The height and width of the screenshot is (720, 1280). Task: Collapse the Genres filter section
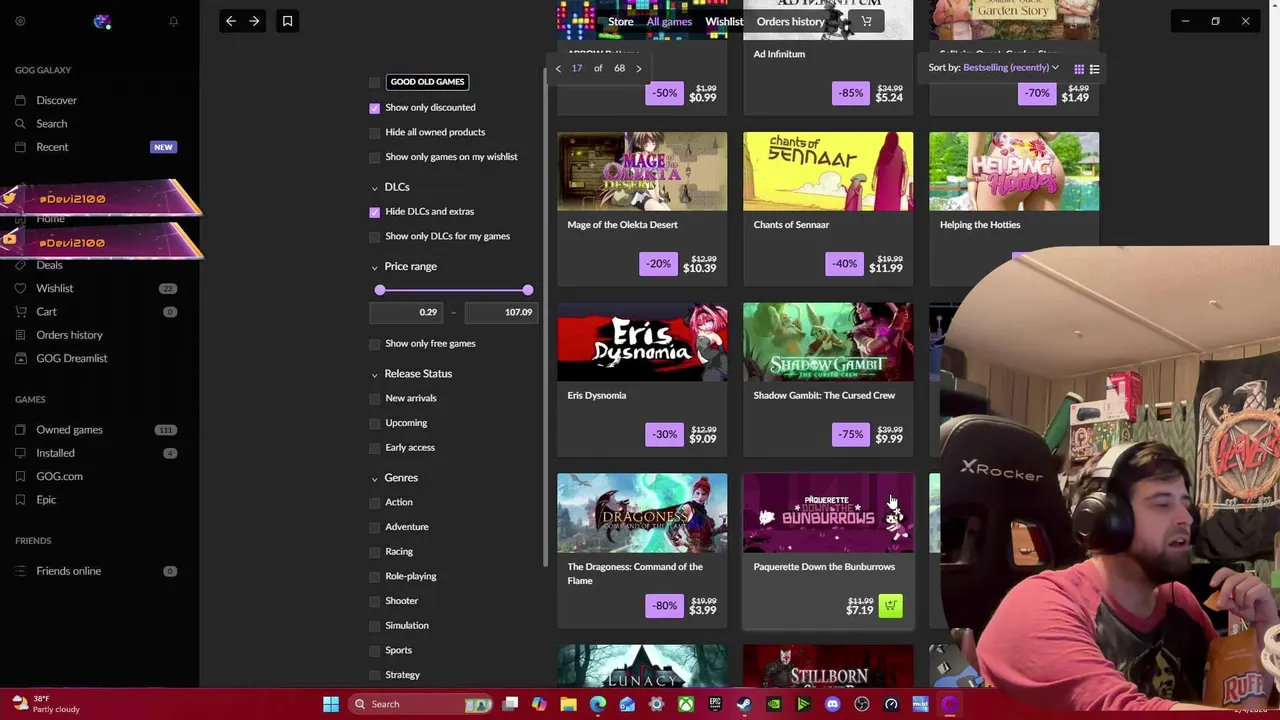[375, 478]
